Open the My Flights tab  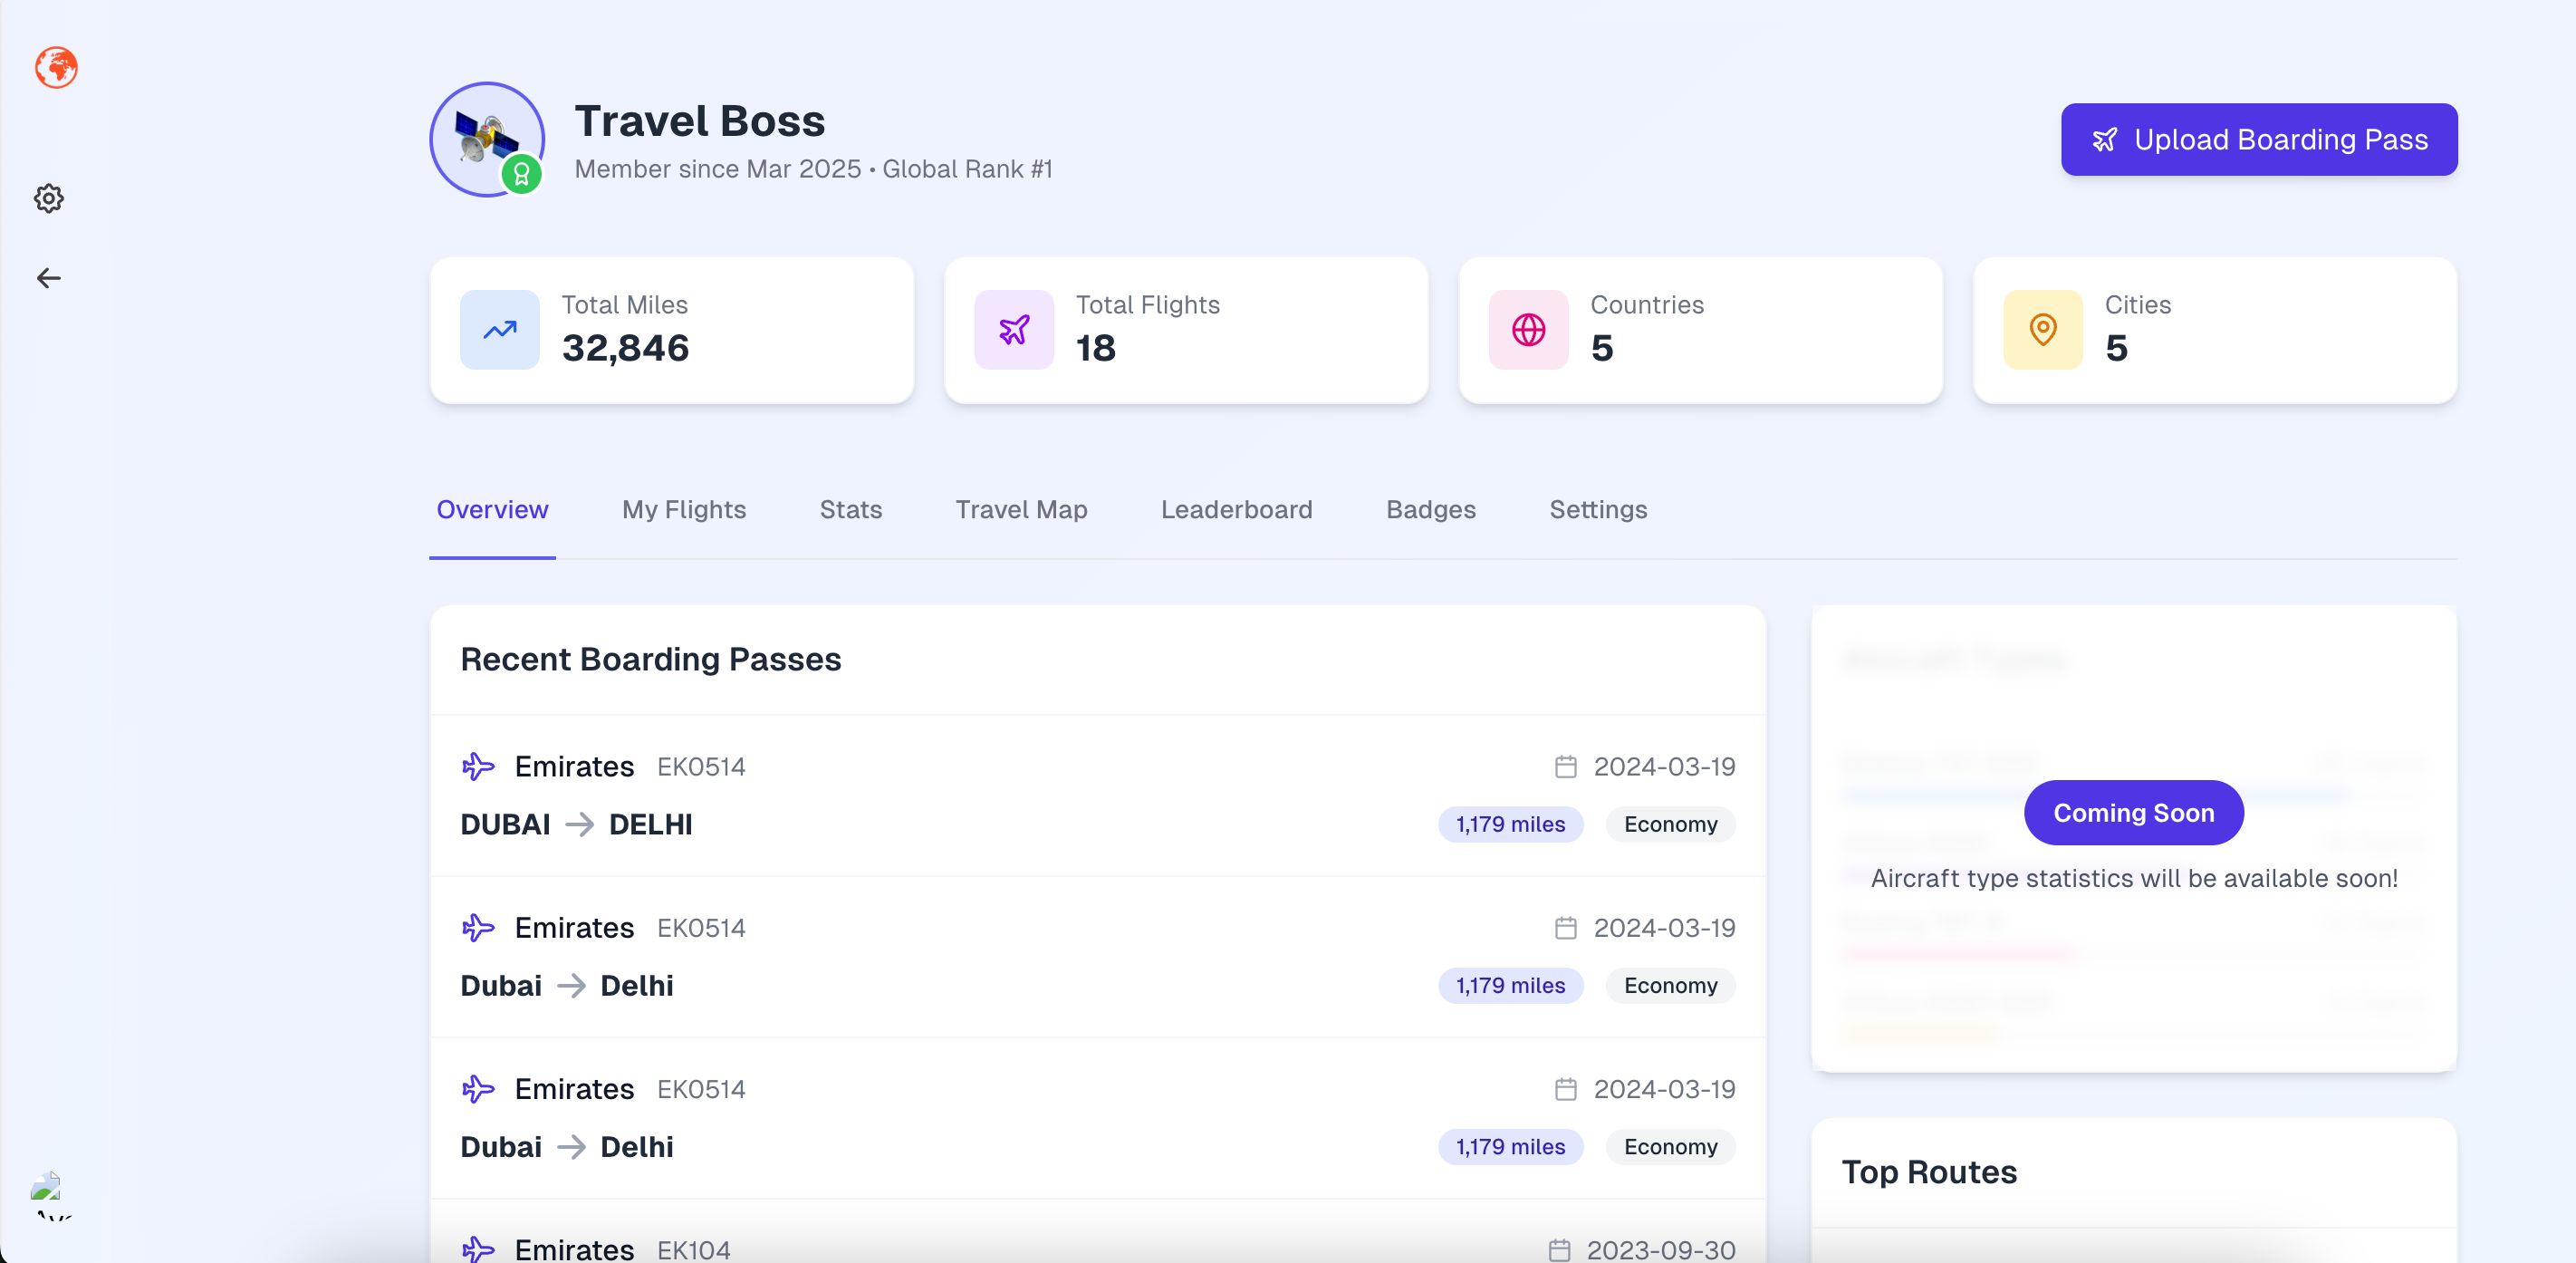pos(684,510)
